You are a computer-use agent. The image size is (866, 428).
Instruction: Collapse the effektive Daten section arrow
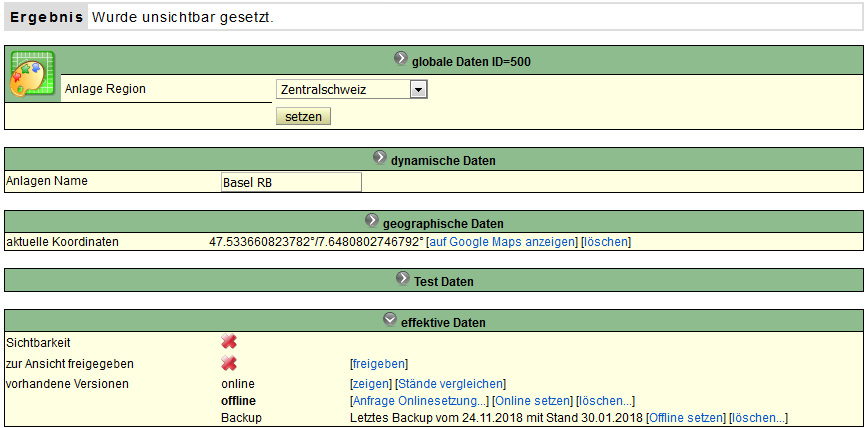pyautogui.click(x=390, y=319)
